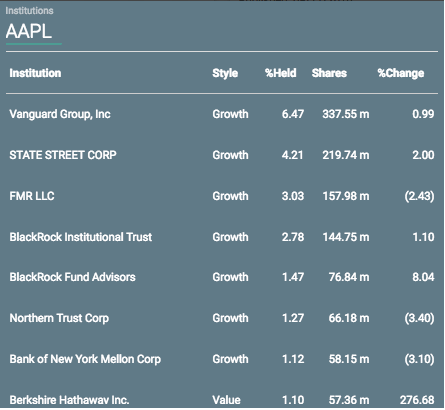Sort by %Held column header
Screen dimensions: 445x410
click(x=281, y=73)
